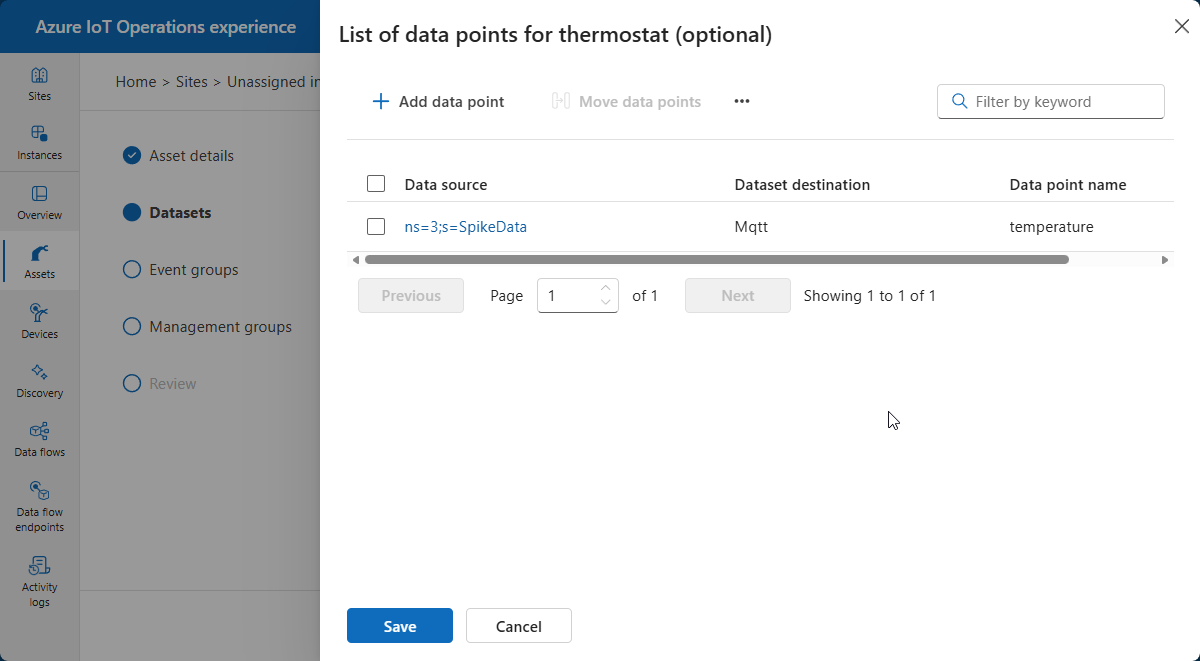The image size is (1200, 661).
Task: Select the Devices sidebar icon
Action: click(x=39, y=321)
